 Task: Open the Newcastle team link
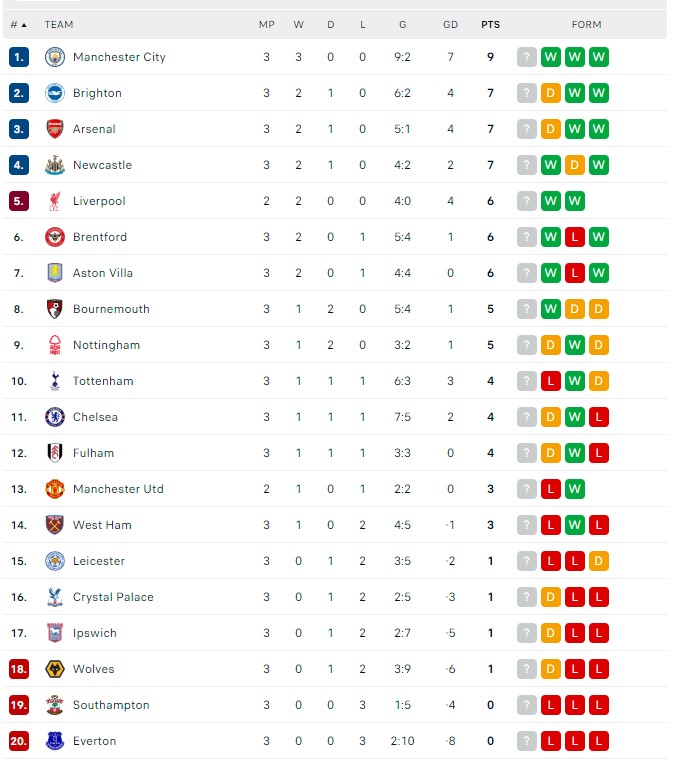coord(103,165)
